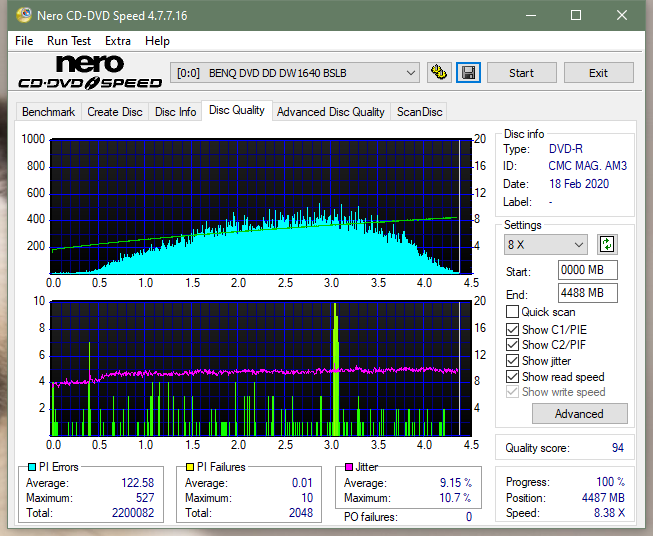This screenshot has height=536, width=653.
Task: Click PI Errors total 2200082
Action: tap(133, 513)
